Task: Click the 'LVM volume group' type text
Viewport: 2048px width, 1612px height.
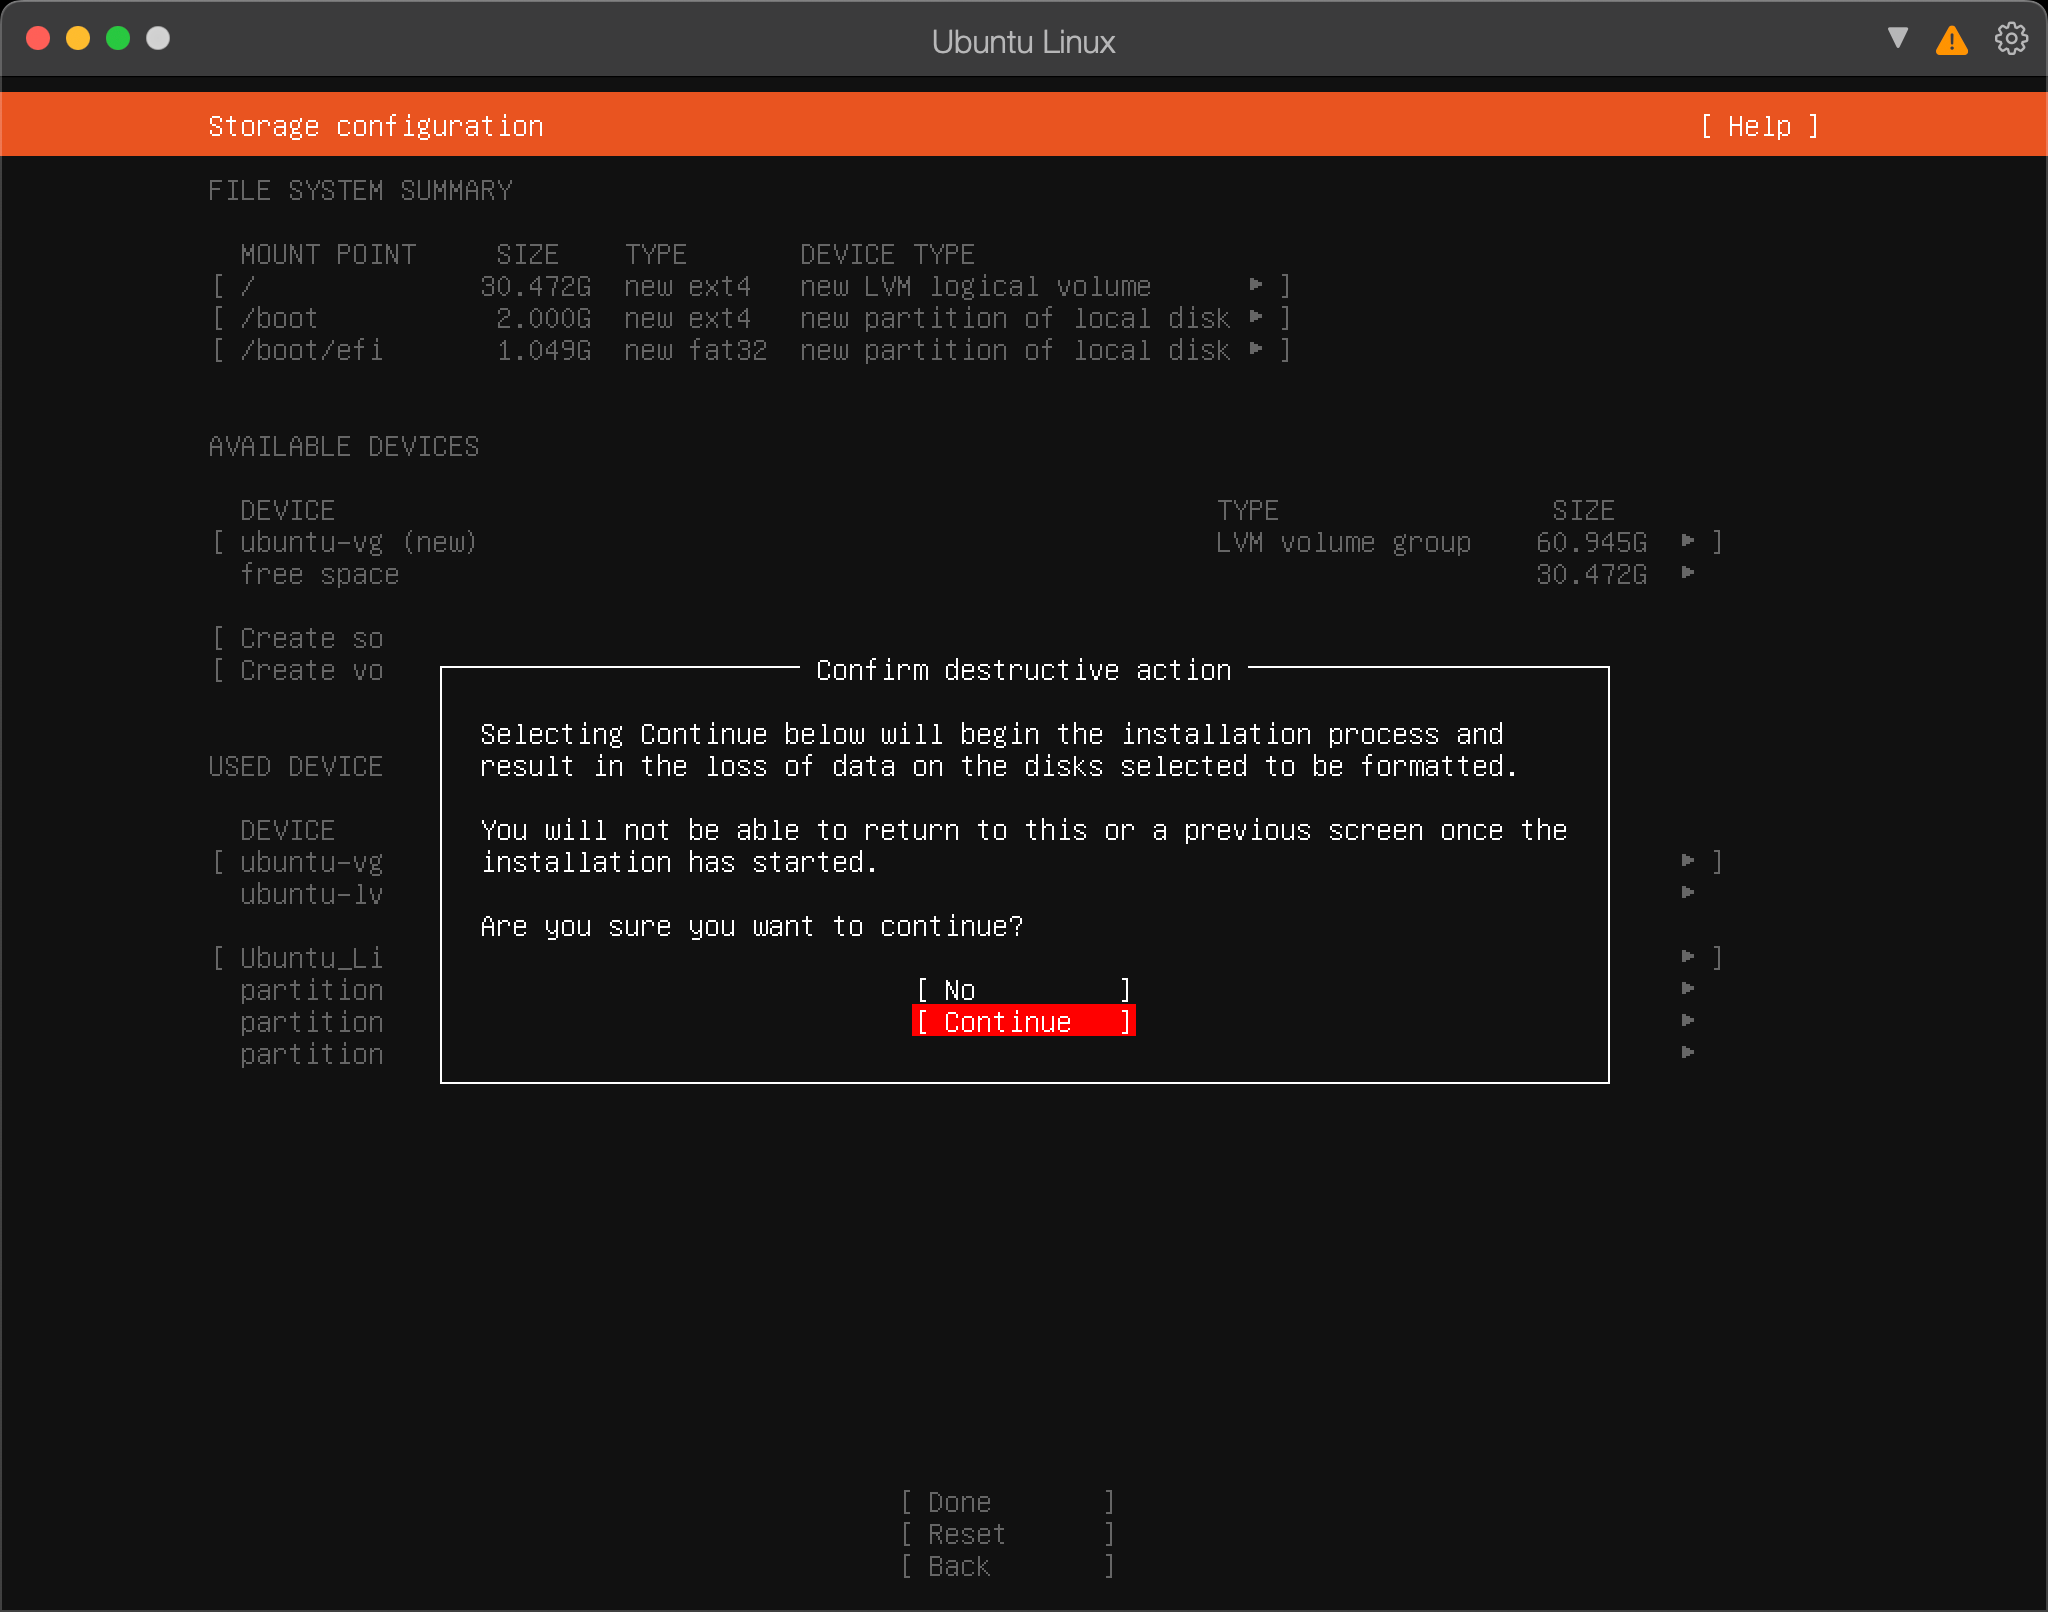Action: (x=1343, y=542)
